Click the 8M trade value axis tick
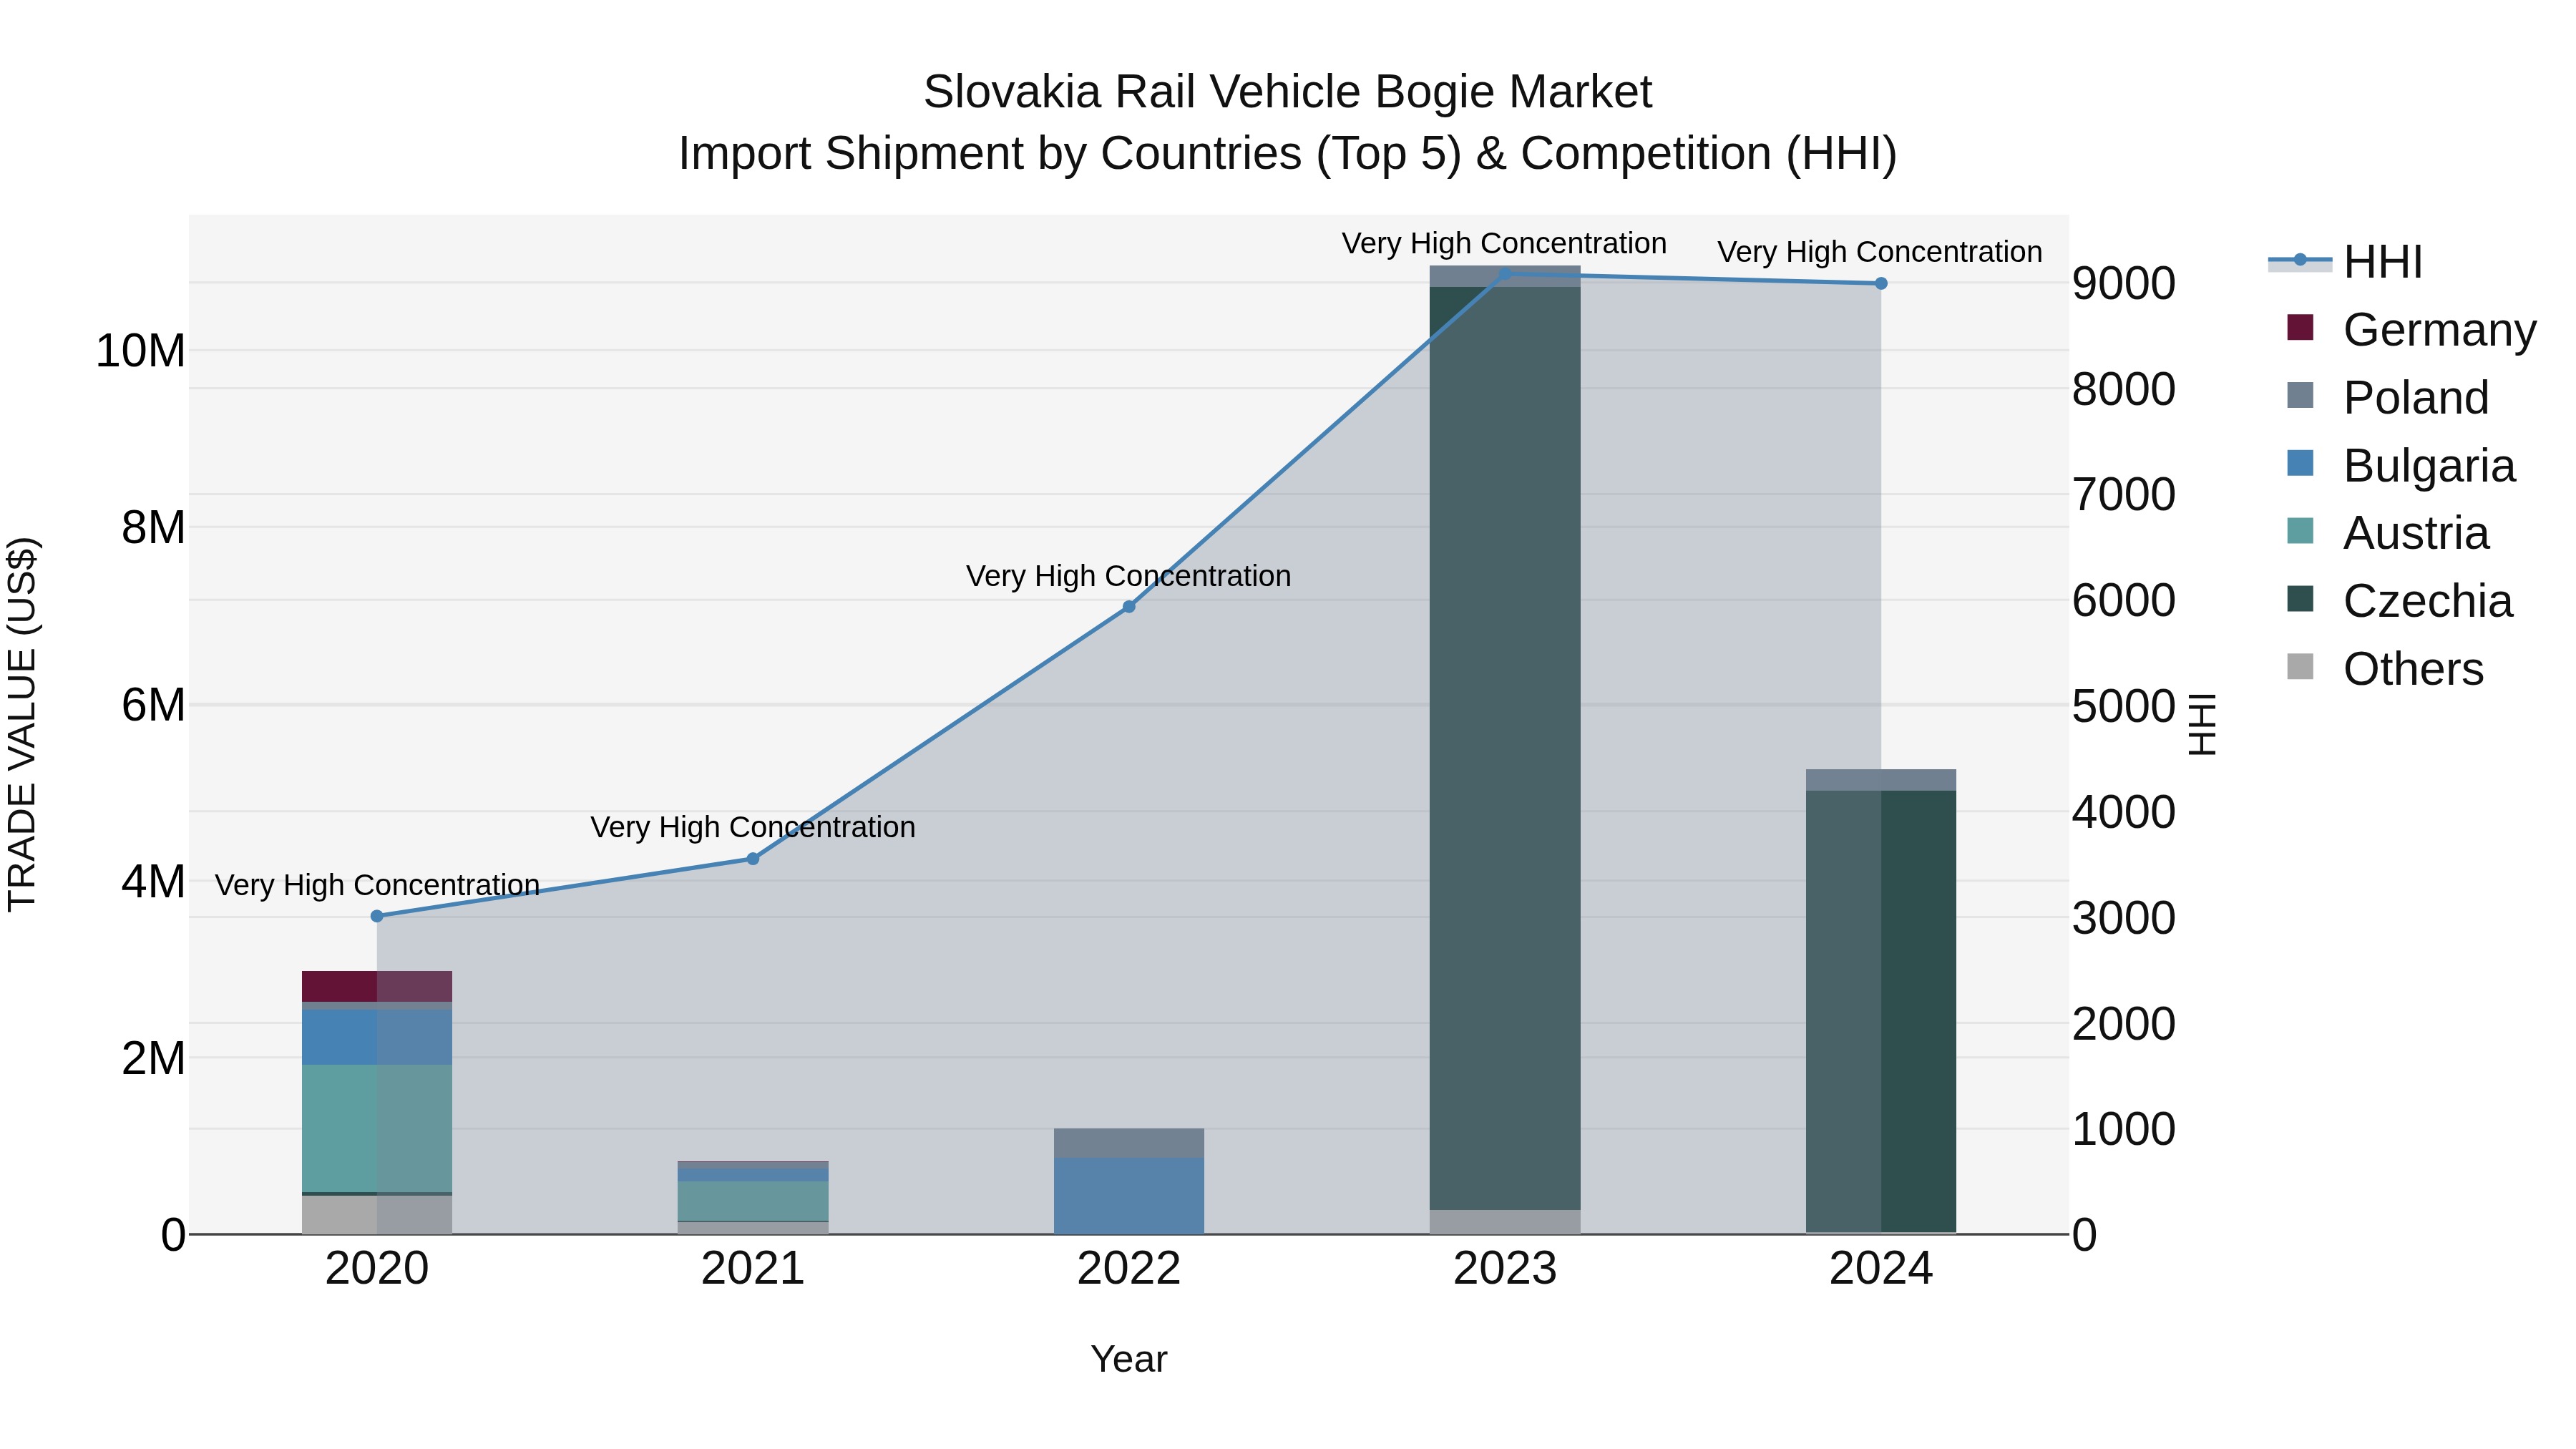Screen dimensions: 2576x1449 (x=153, y=527)
